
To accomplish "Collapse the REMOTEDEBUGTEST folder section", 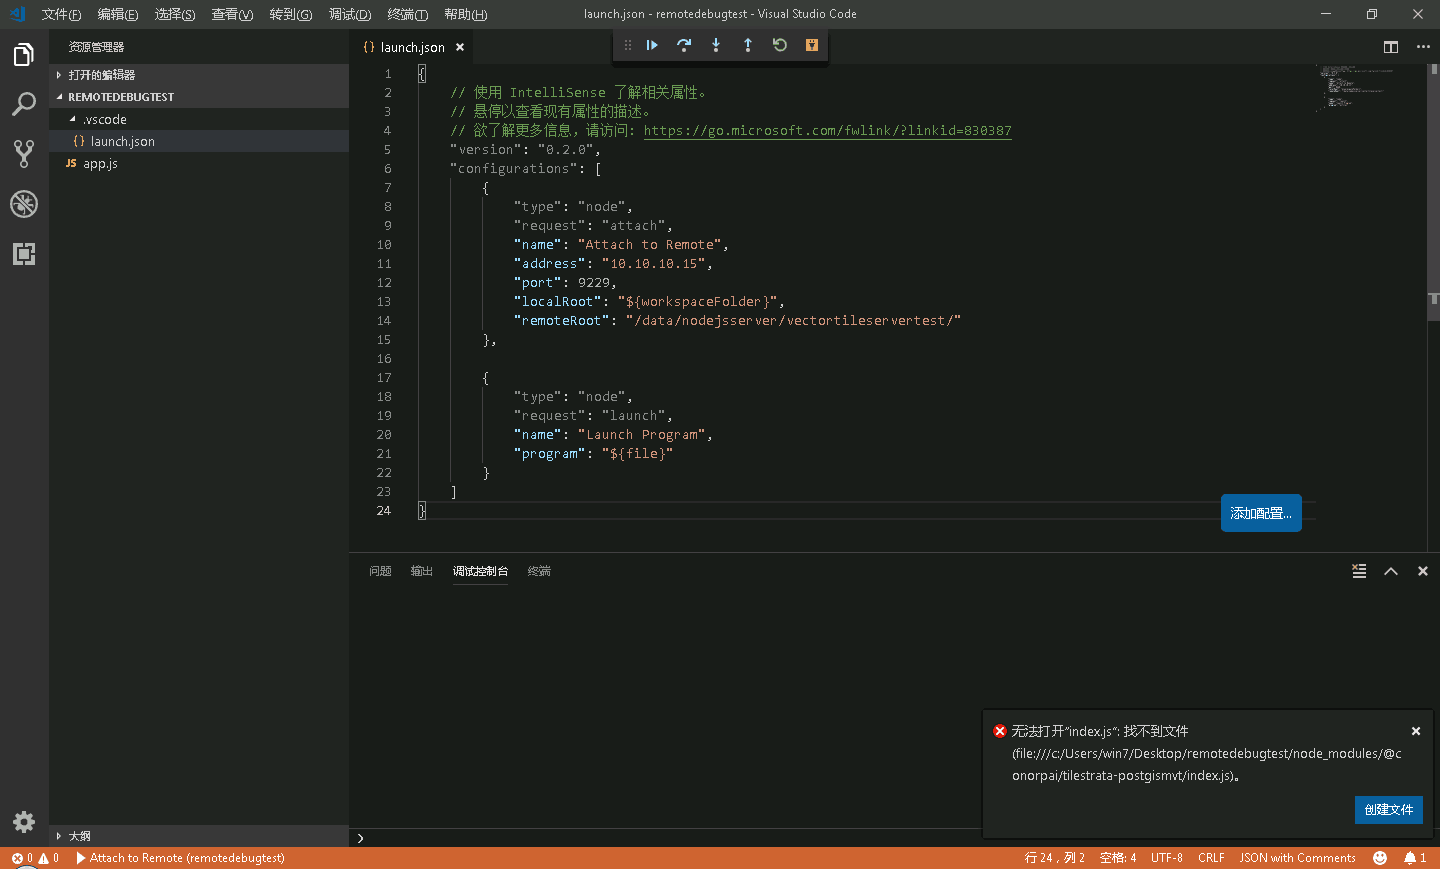I will coord(199,97).
